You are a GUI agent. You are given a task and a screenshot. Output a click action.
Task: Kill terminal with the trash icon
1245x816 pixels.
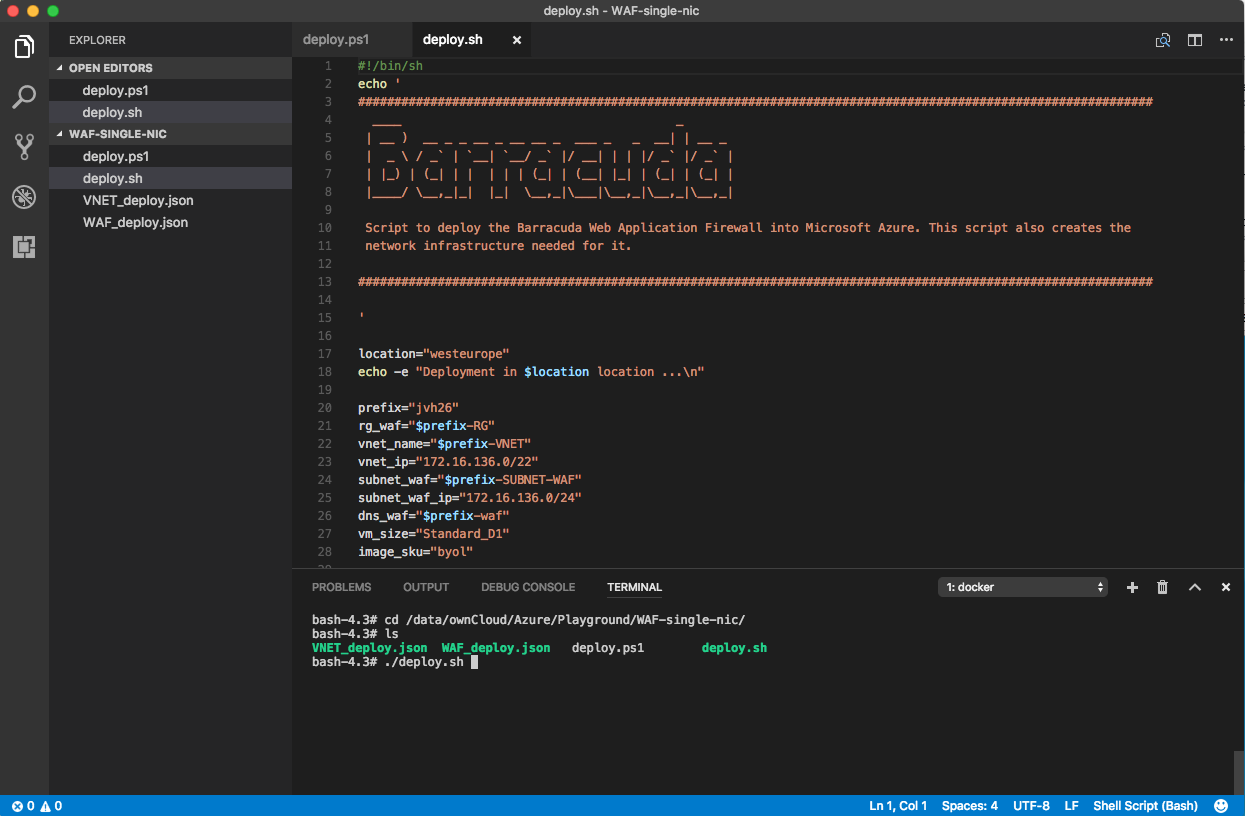tap(1162, 588)
